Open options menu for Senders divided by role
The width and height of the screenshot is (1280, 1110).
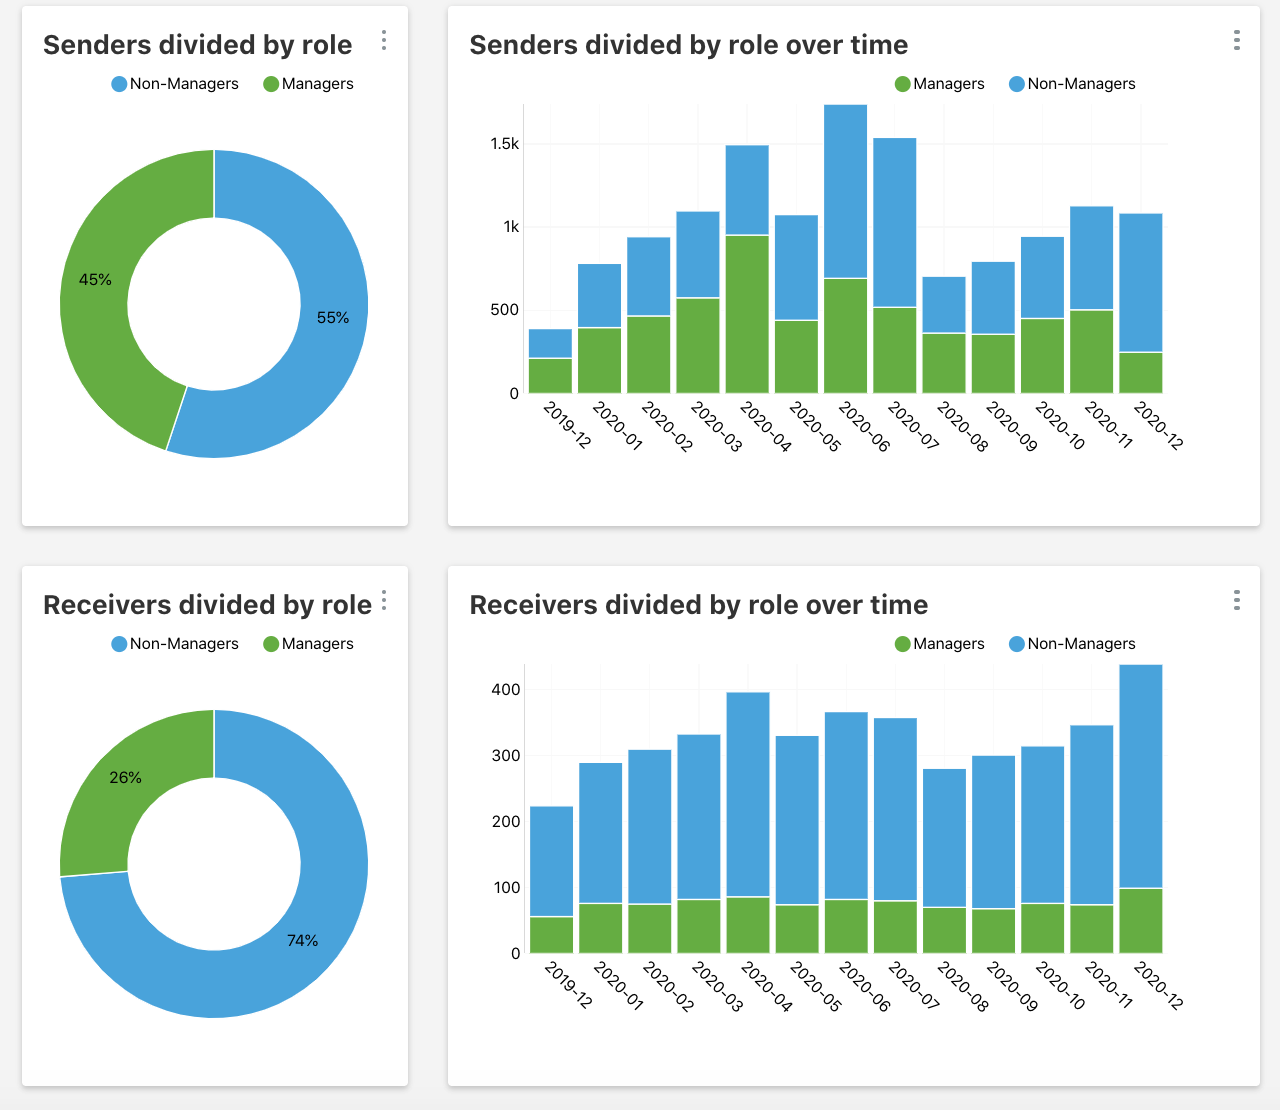tap(384, 40)
